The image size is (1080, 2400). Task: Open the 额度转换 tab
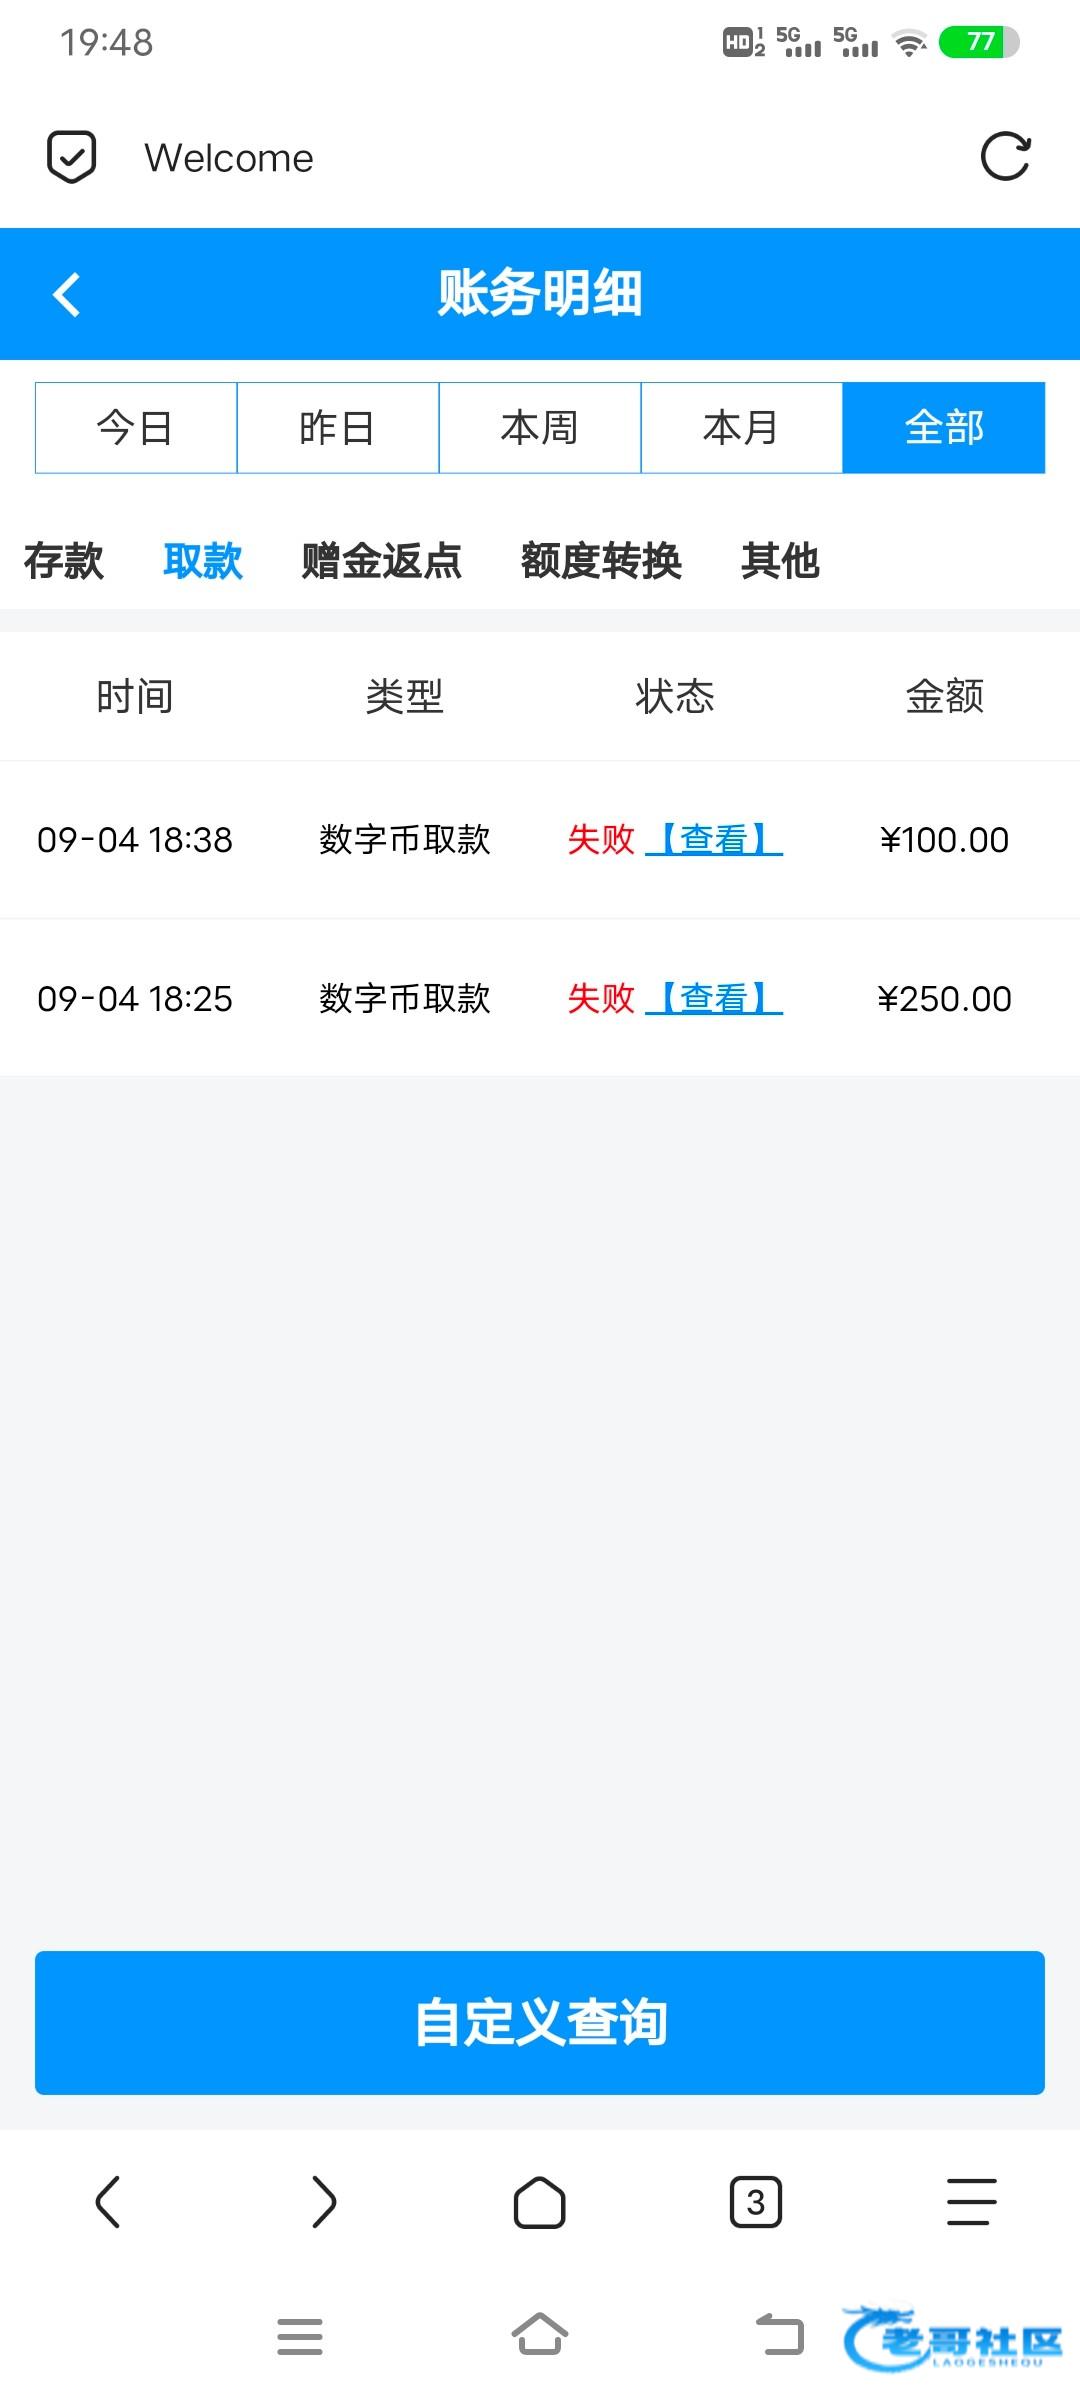coord(601,561)
